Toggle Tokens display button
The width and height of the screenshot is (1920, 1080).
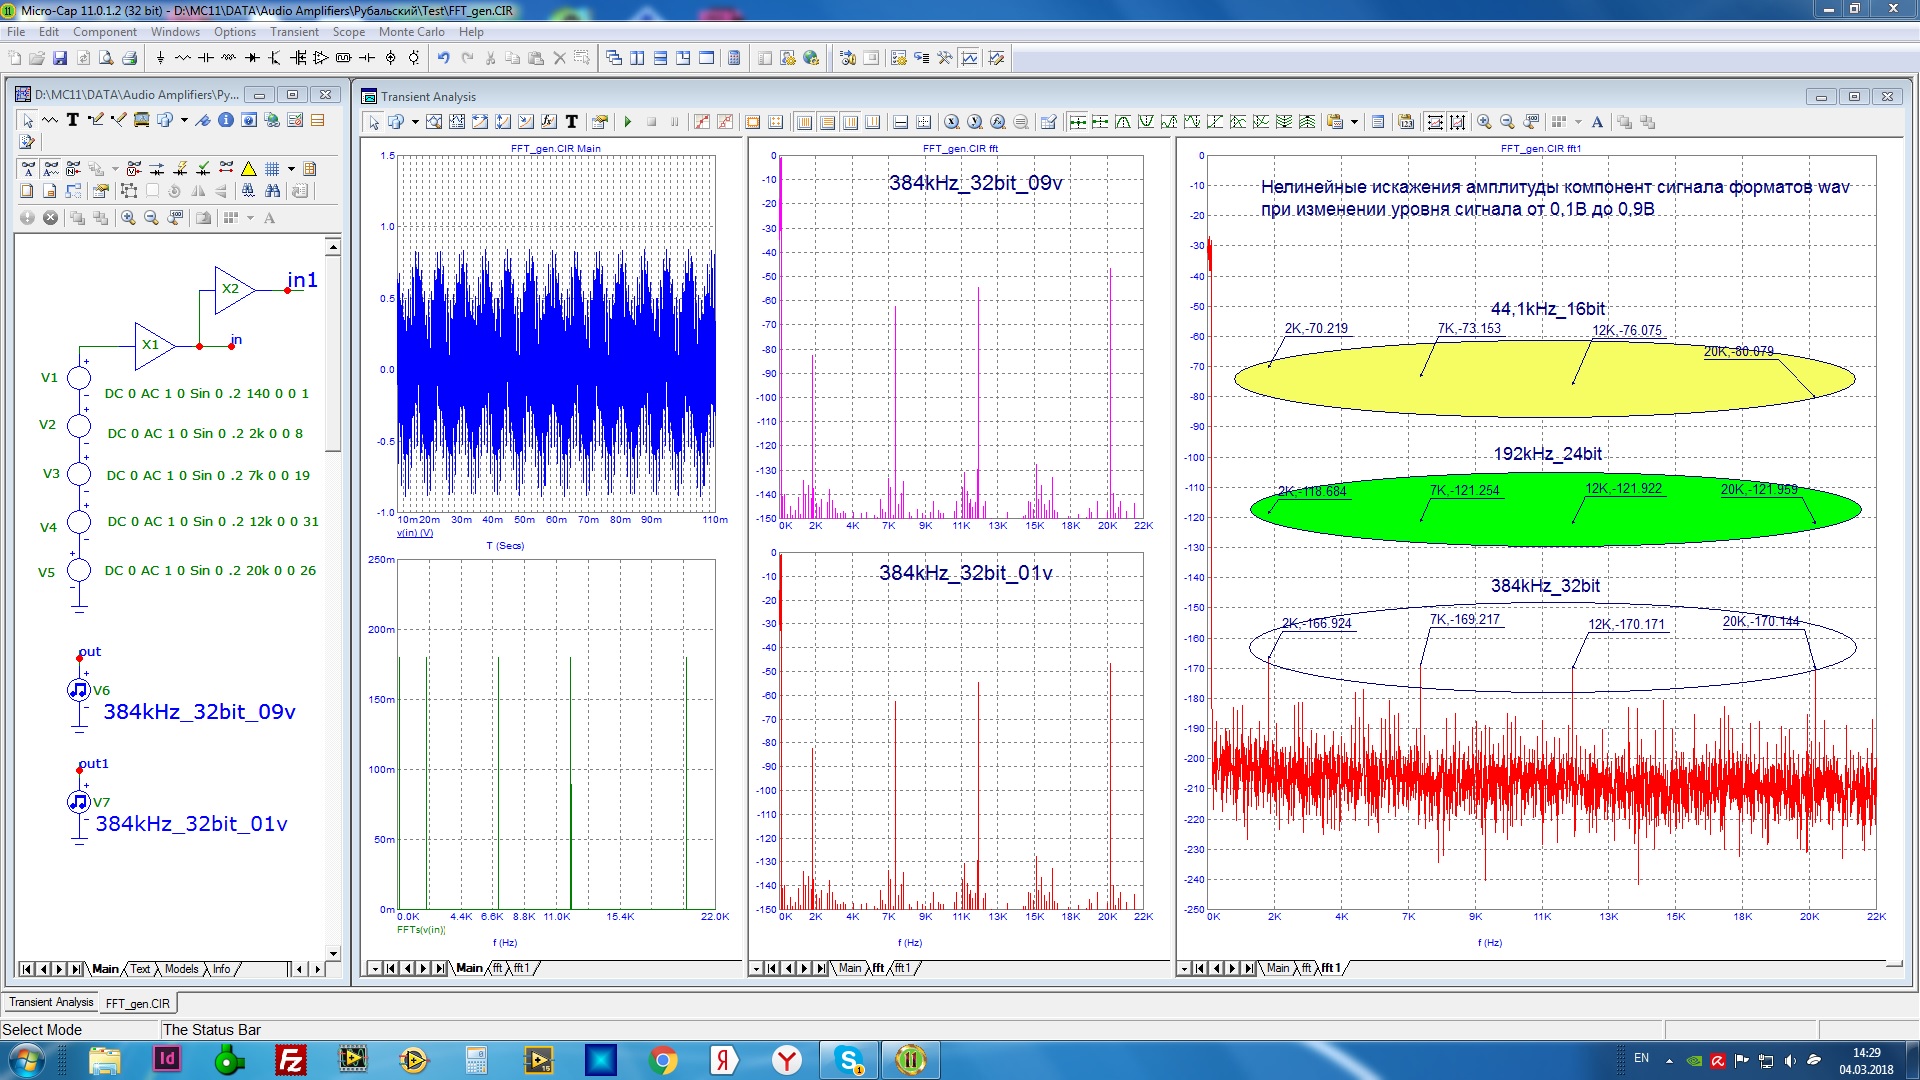tap(725, 122)
